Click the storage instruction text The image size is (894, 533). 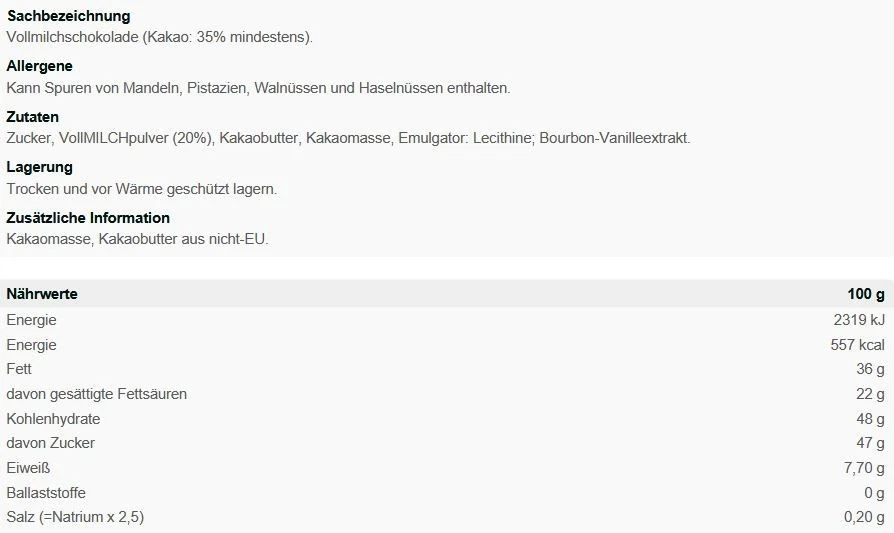point(142,188)
